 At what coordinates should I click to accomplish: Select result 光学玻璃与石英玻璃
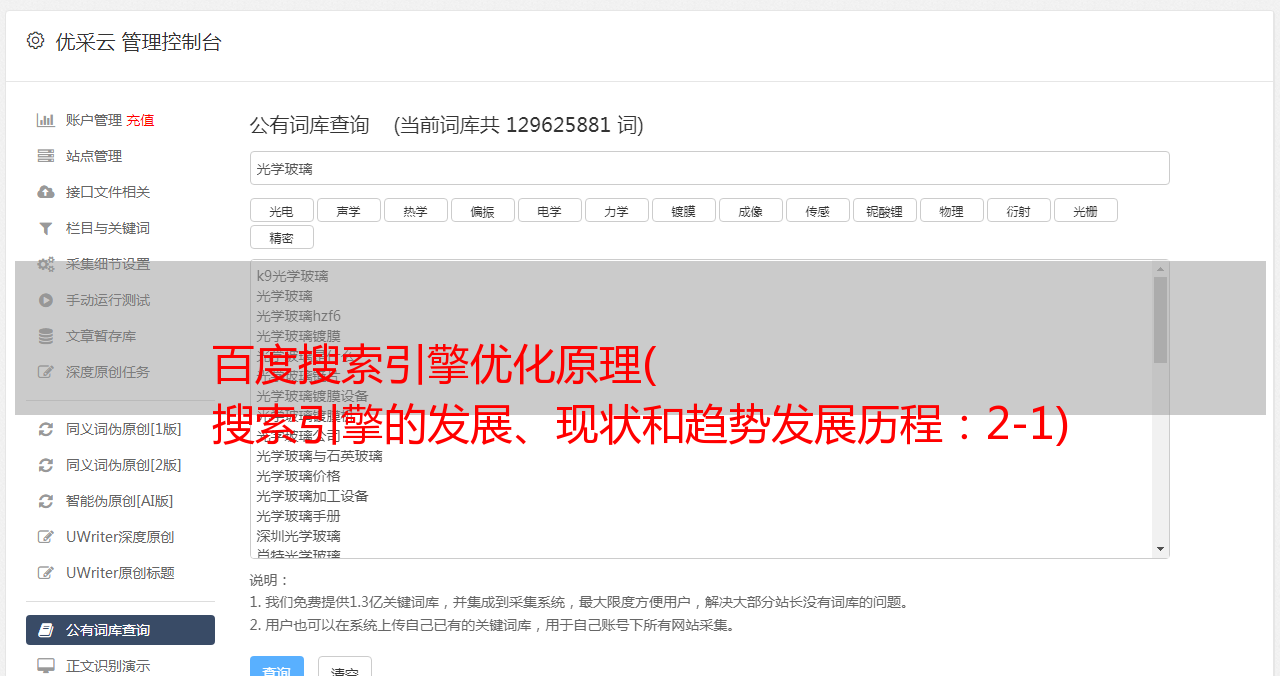point(319,456)
